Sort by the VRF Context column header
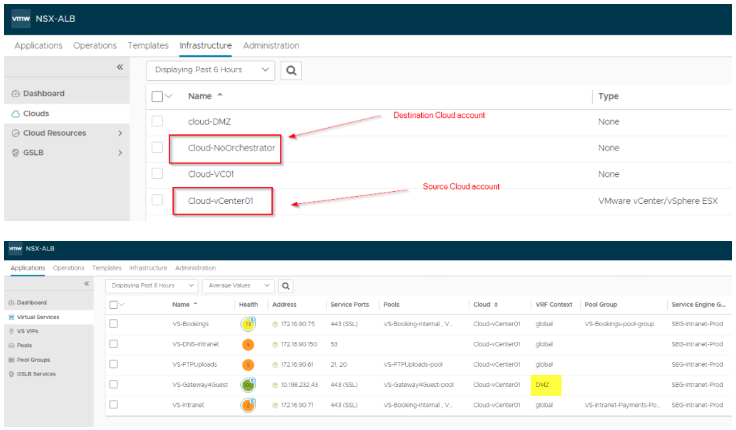This screenshot has width=736, height=430. [555, 304]
